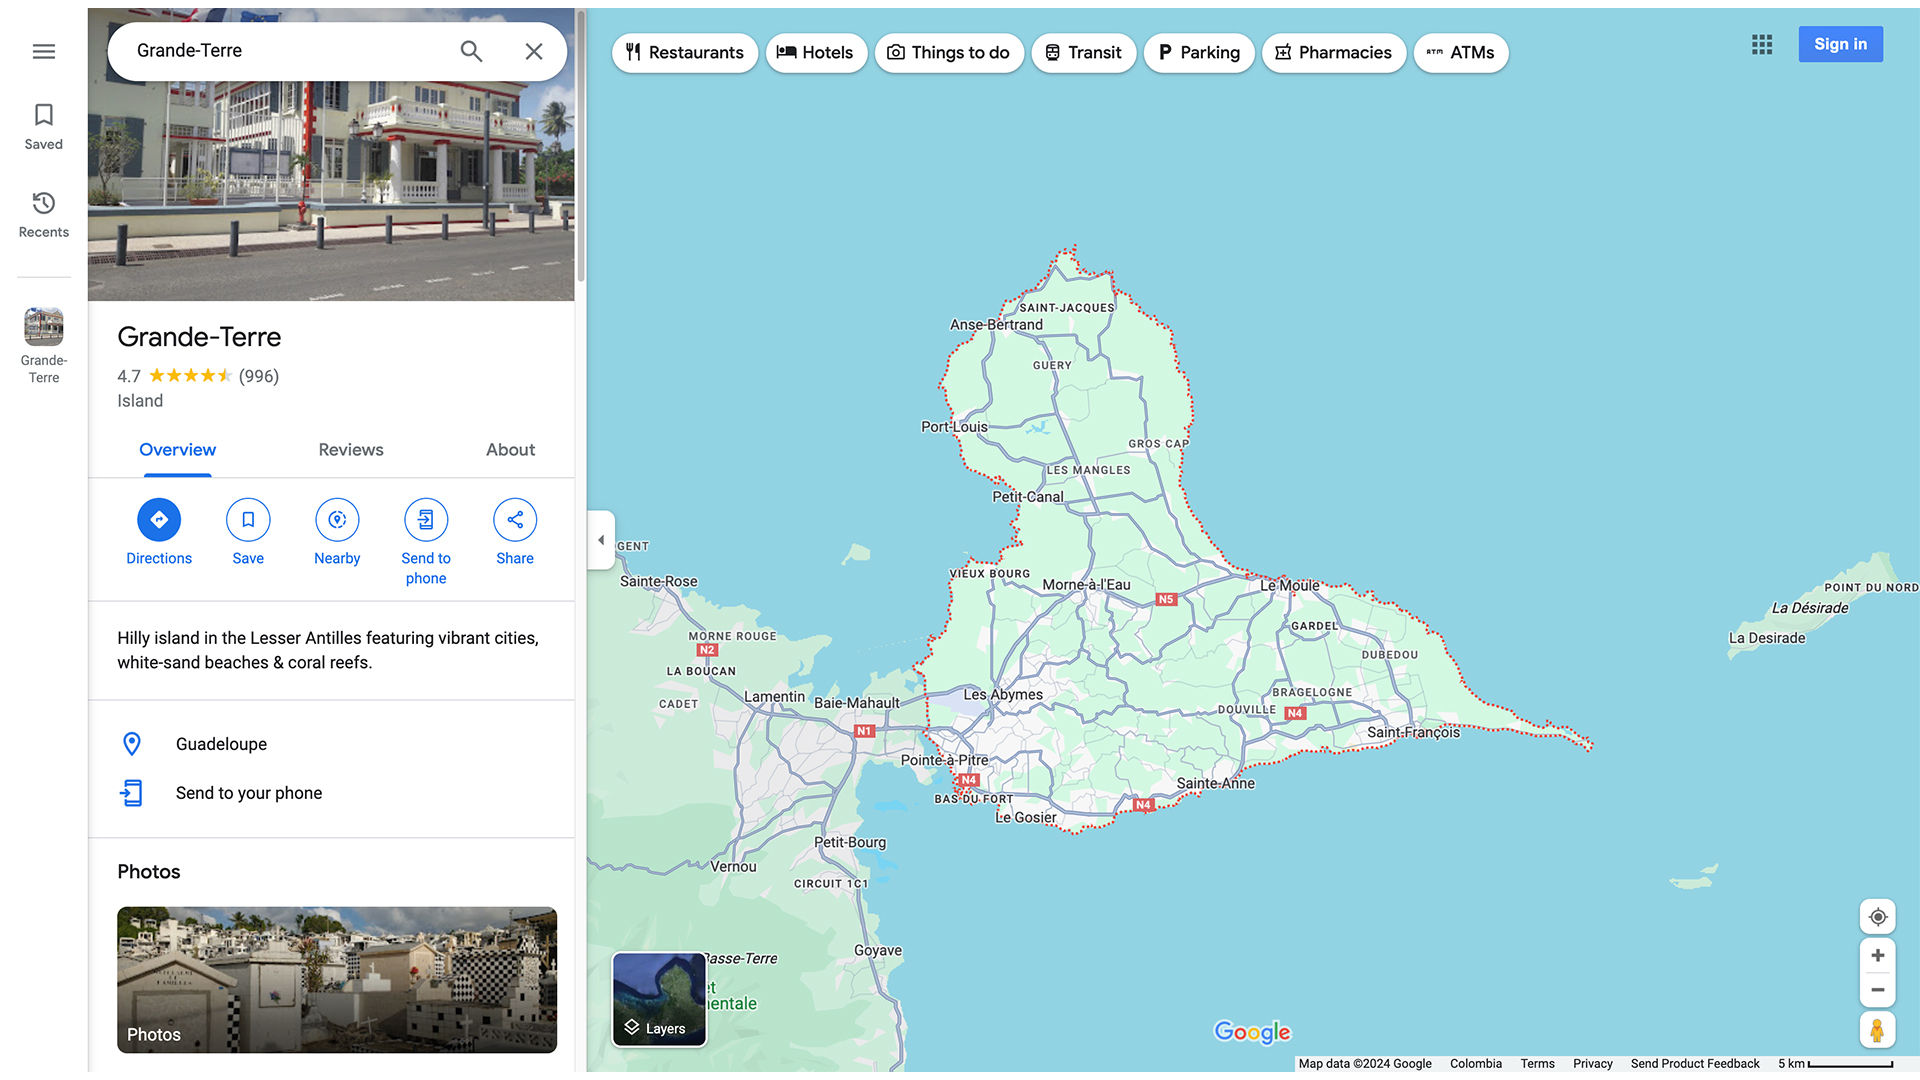Screen dimensions: 1920x1080
Task: Show your location button
Action: [1877, 917]
